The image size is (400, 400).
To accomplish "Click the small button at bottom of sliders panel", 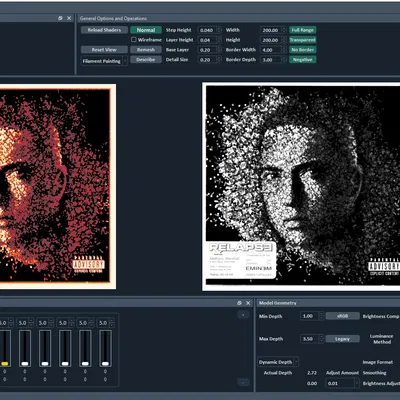I will pyautogui.click(x=243, y=382).
